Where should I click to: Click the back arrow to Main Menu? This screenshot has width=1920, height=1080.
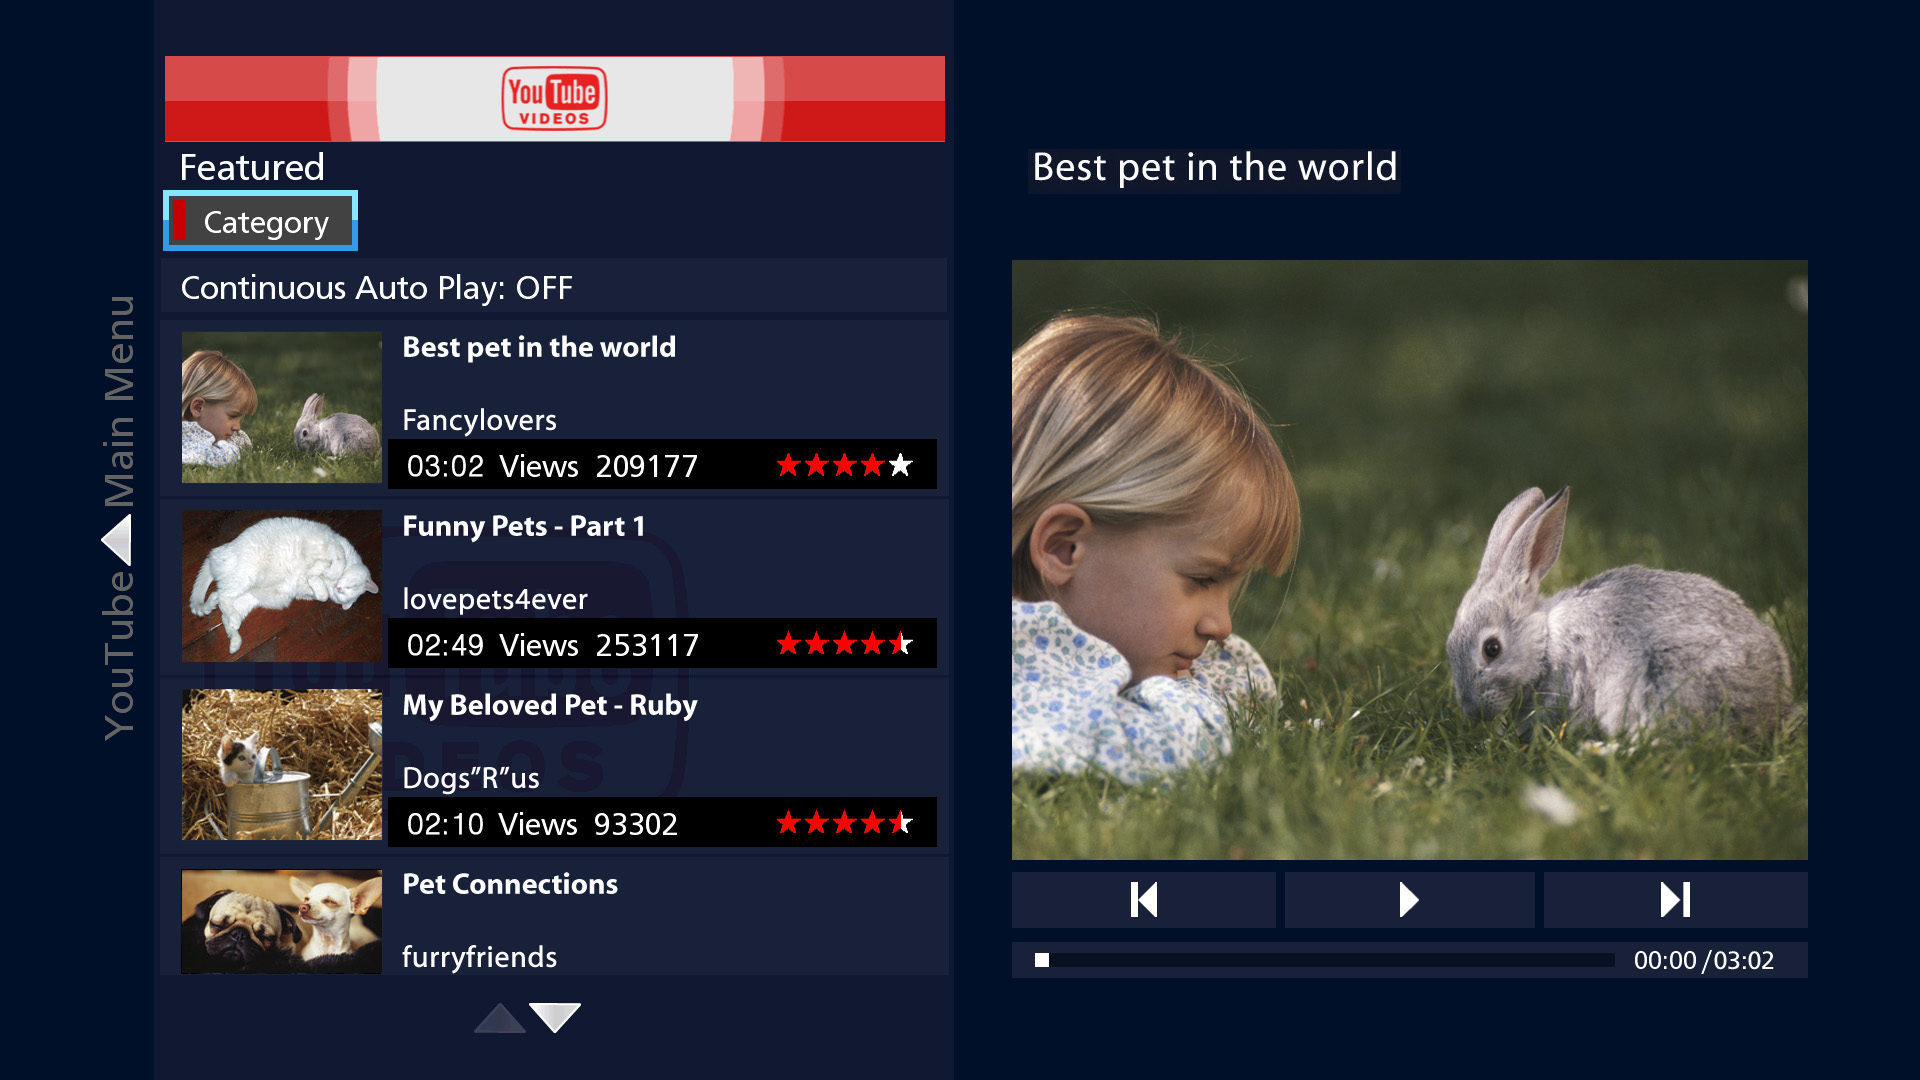pos(117,540)
